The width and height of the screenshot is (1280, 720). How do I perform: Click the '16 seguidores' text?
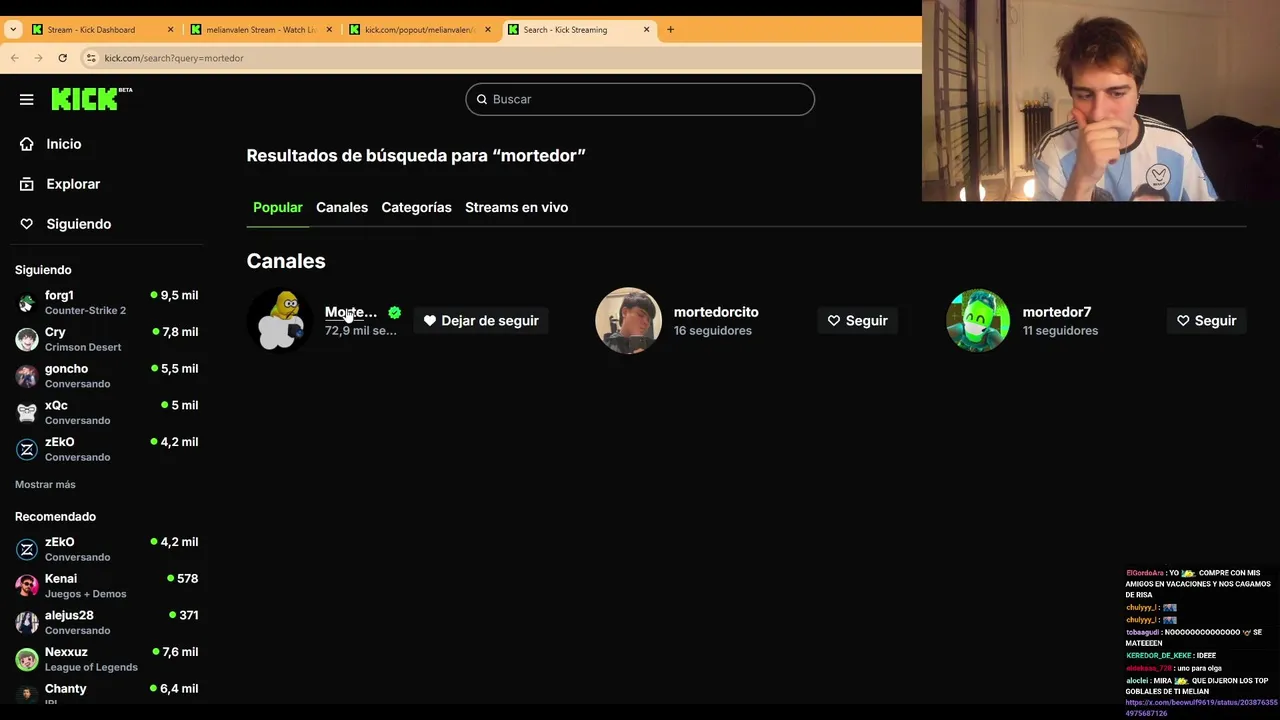pos(713,331)
